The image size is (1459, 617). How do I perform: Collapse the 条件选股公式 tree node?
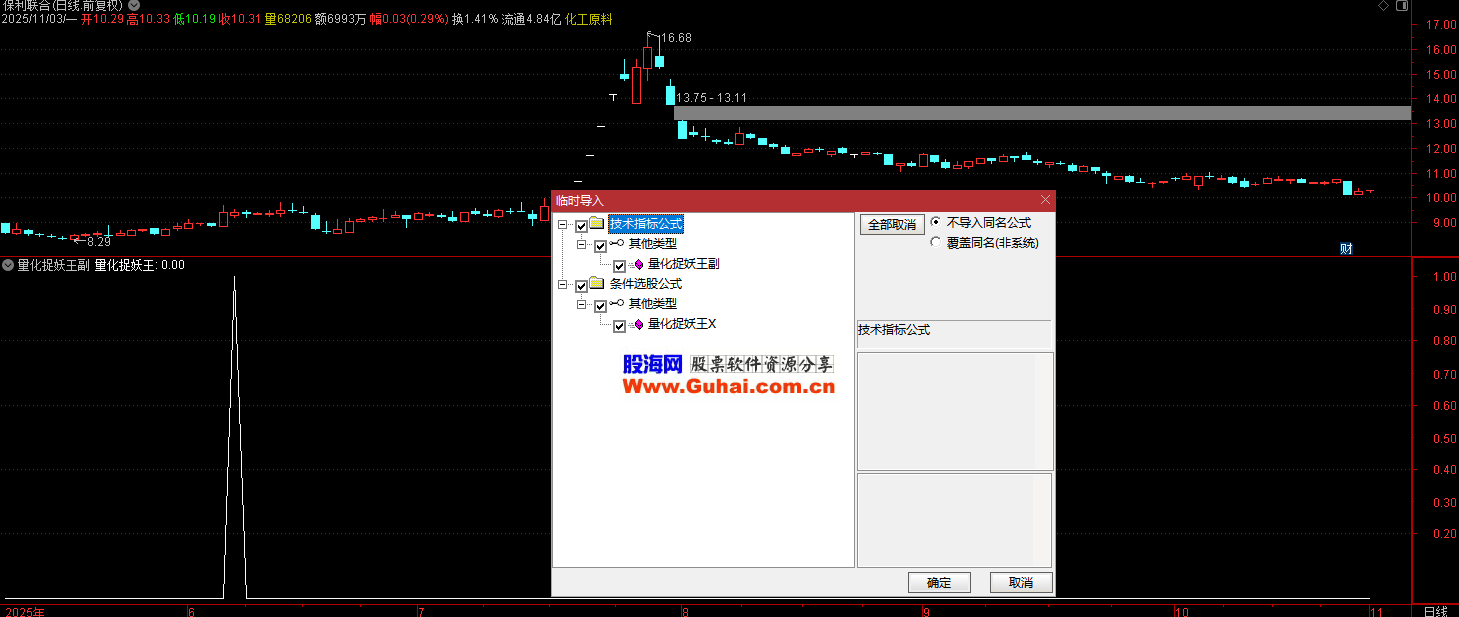click(x=563, y=285)
